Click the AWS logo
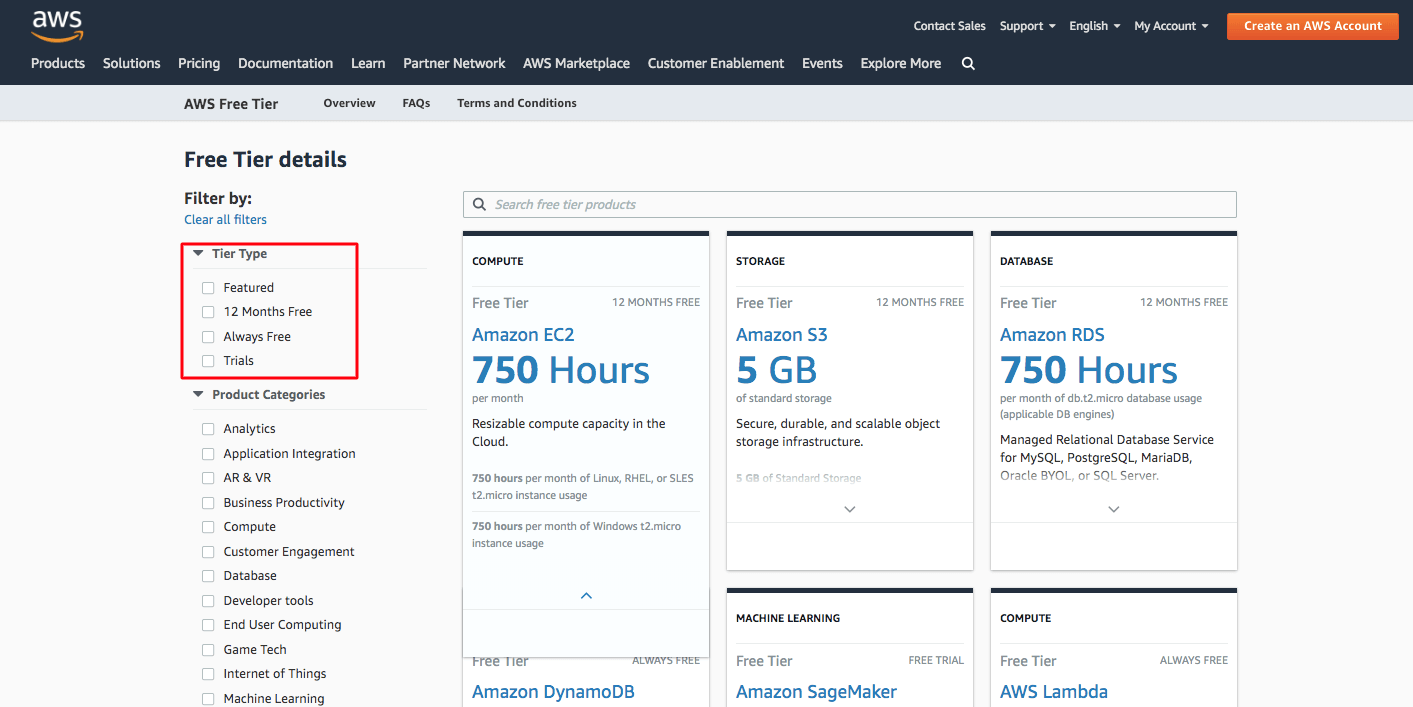Viewport: 1413px width, 707px height. (x=56, y=26)
